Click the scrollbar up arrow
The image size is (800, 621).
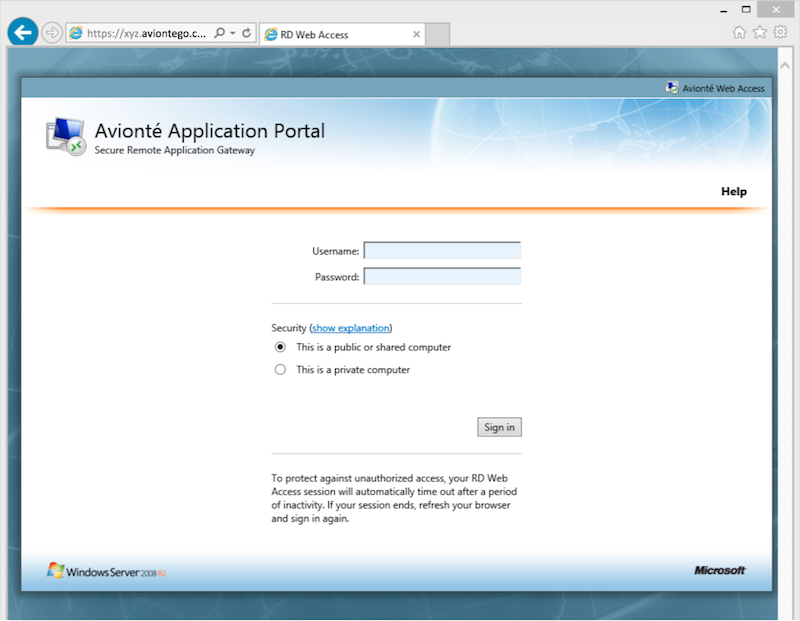pos(785,66)
